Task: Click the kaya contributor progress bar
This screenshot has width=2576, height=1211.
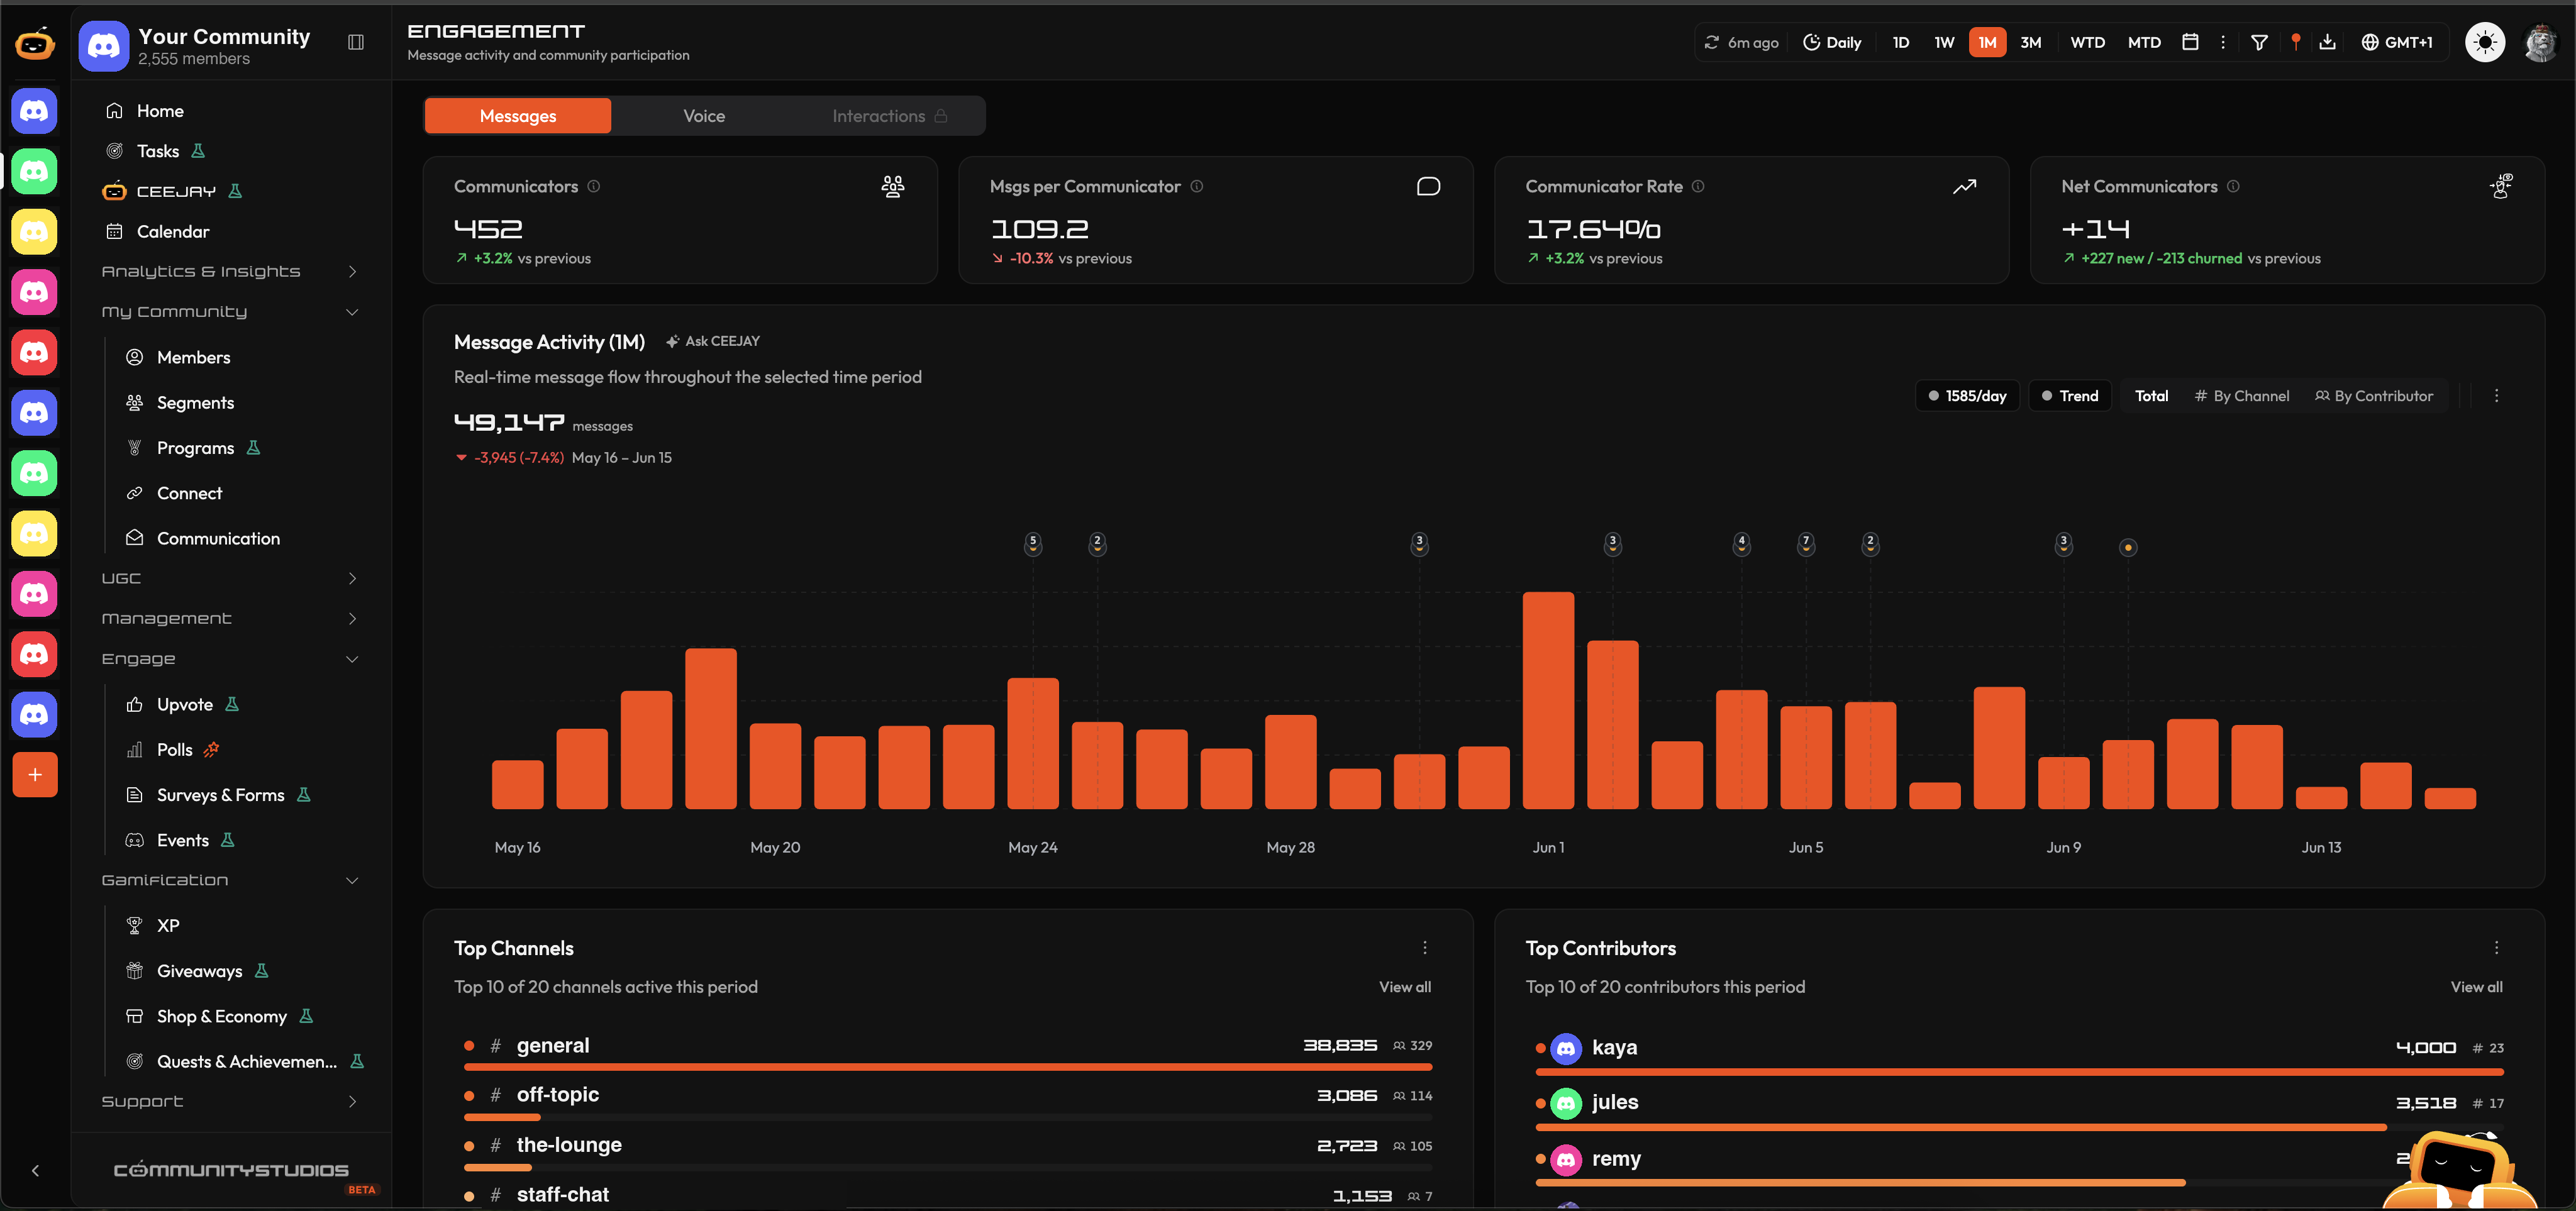Action: pos(2019,1072)
